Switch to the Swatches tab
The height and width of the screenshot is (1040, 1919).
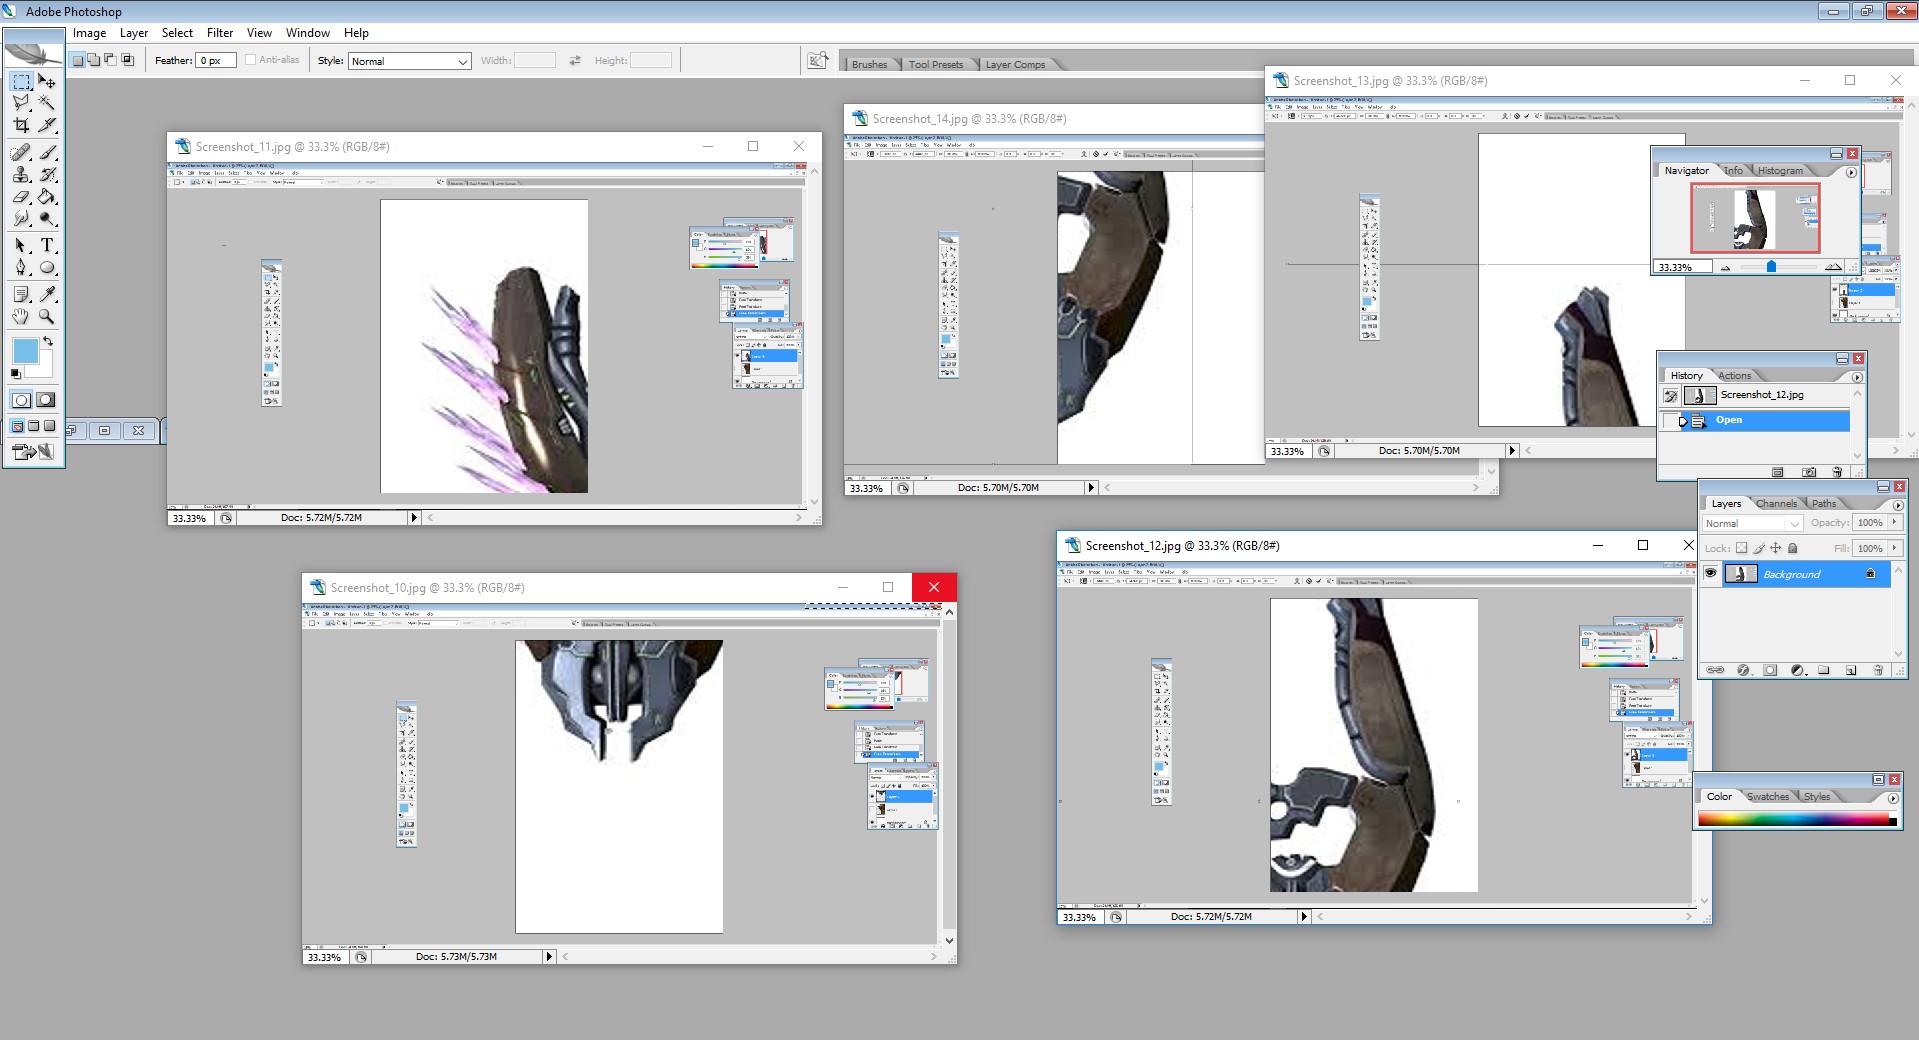point(1768,797)
